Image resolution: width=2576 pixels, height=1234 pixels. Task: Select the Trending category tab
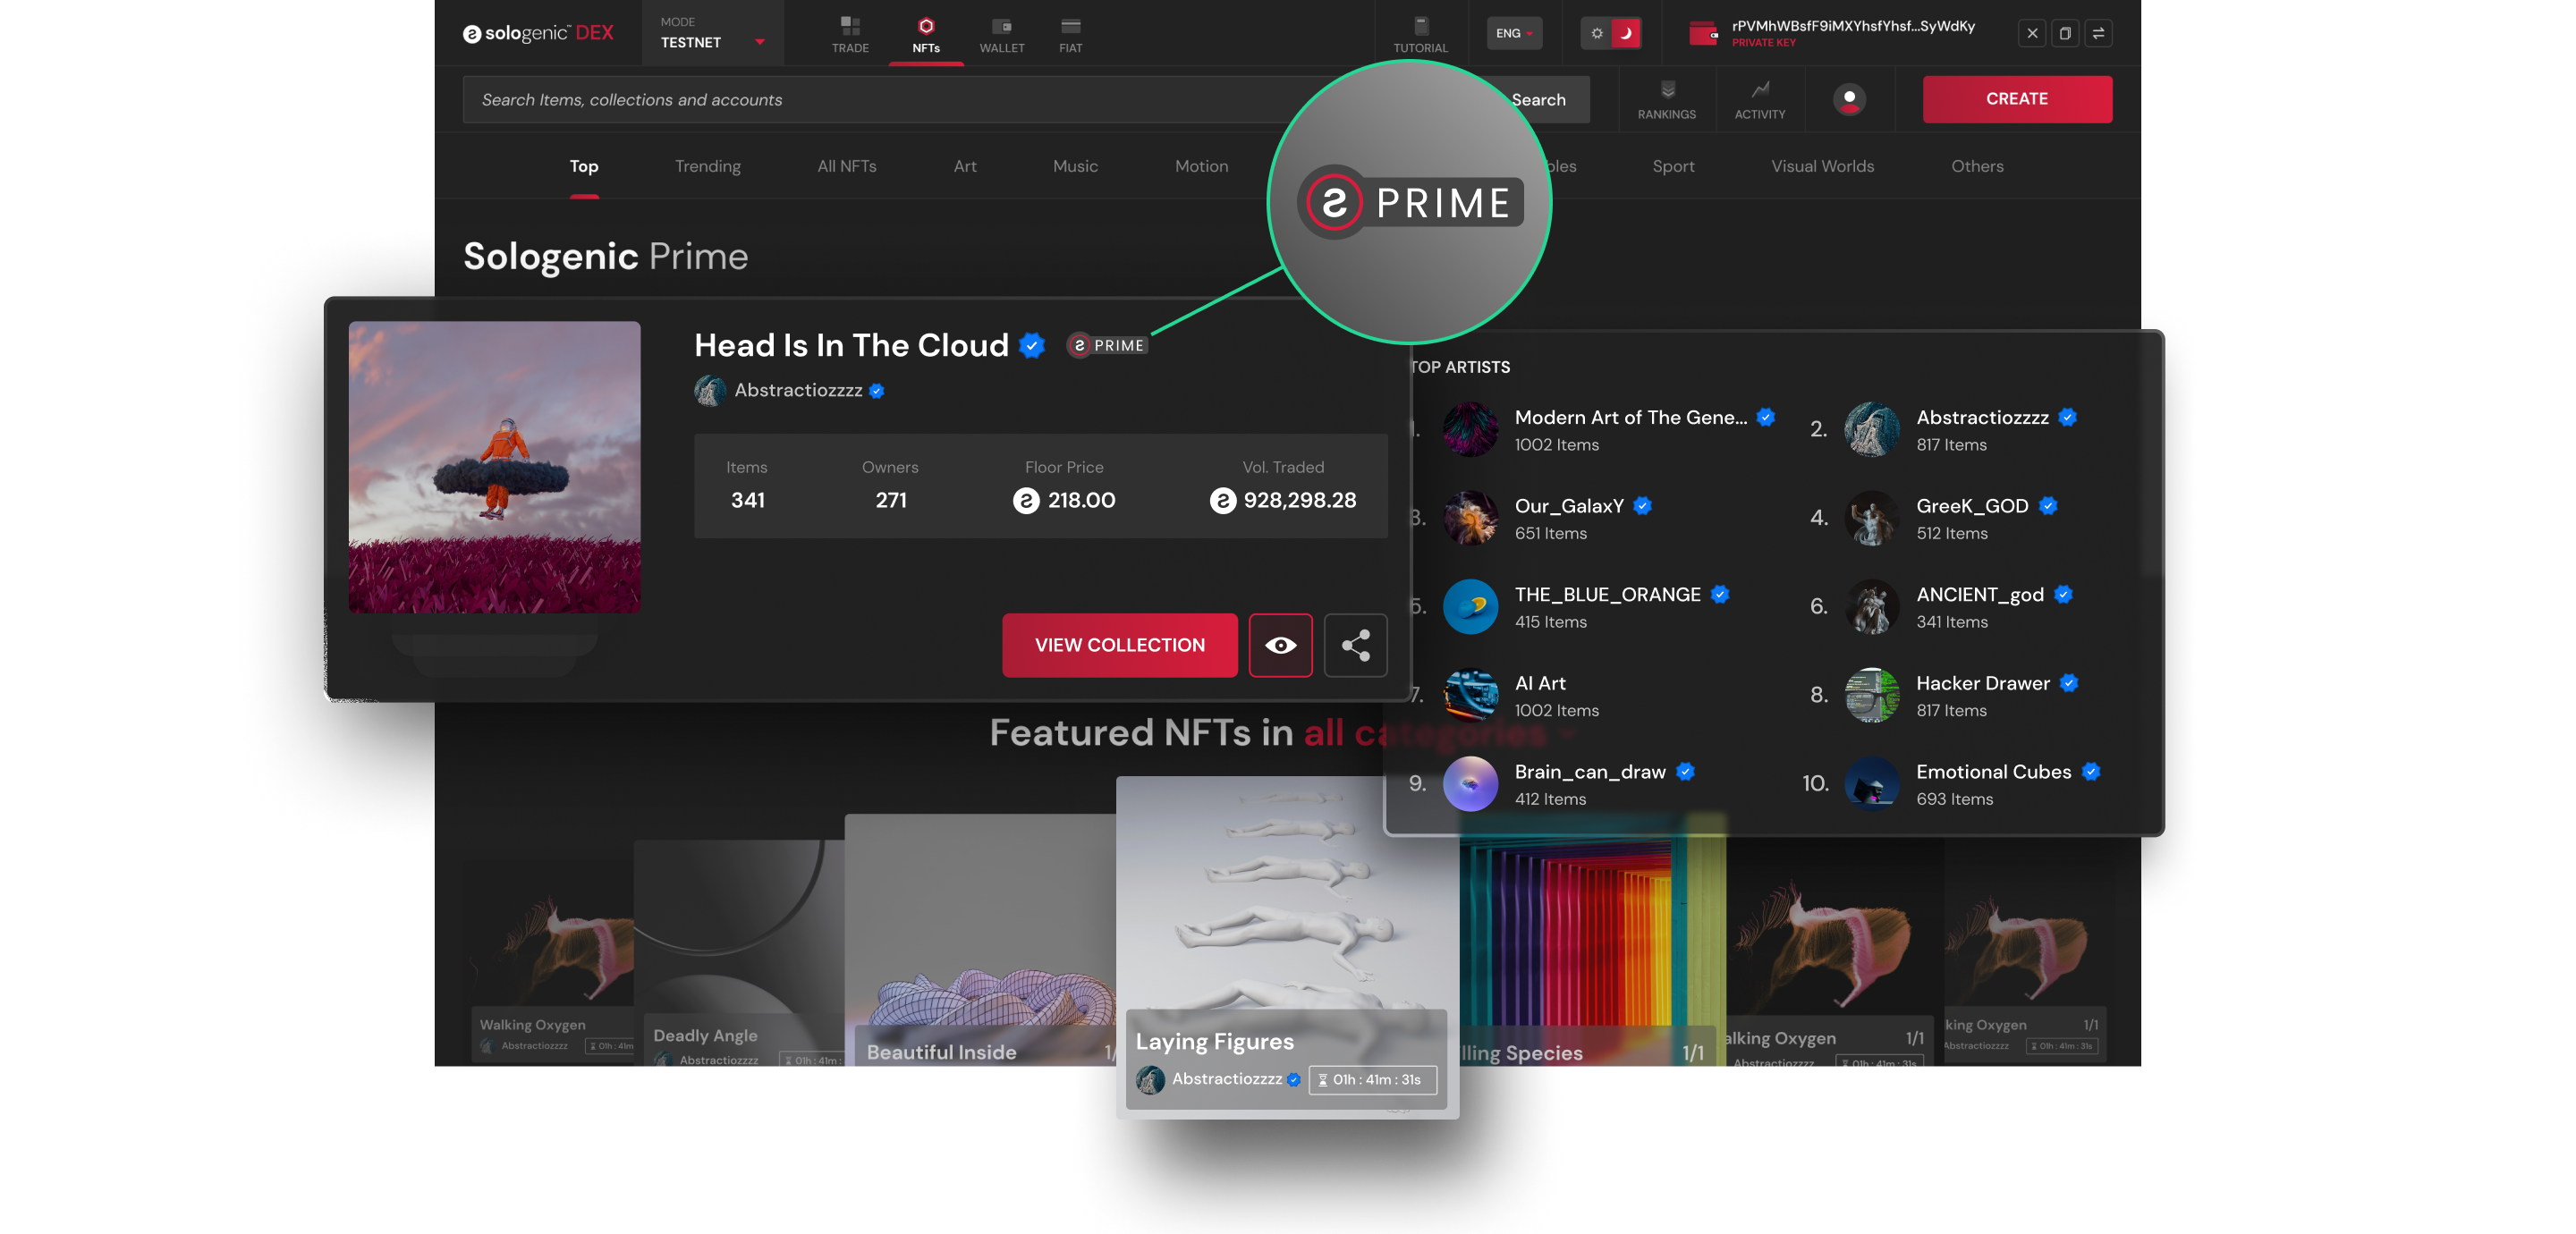[x=708, y=166]
